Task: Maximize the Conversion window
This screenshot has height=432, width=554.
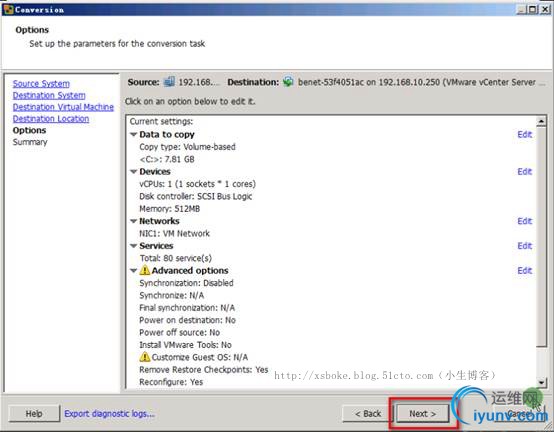Action: coord(532,9)
